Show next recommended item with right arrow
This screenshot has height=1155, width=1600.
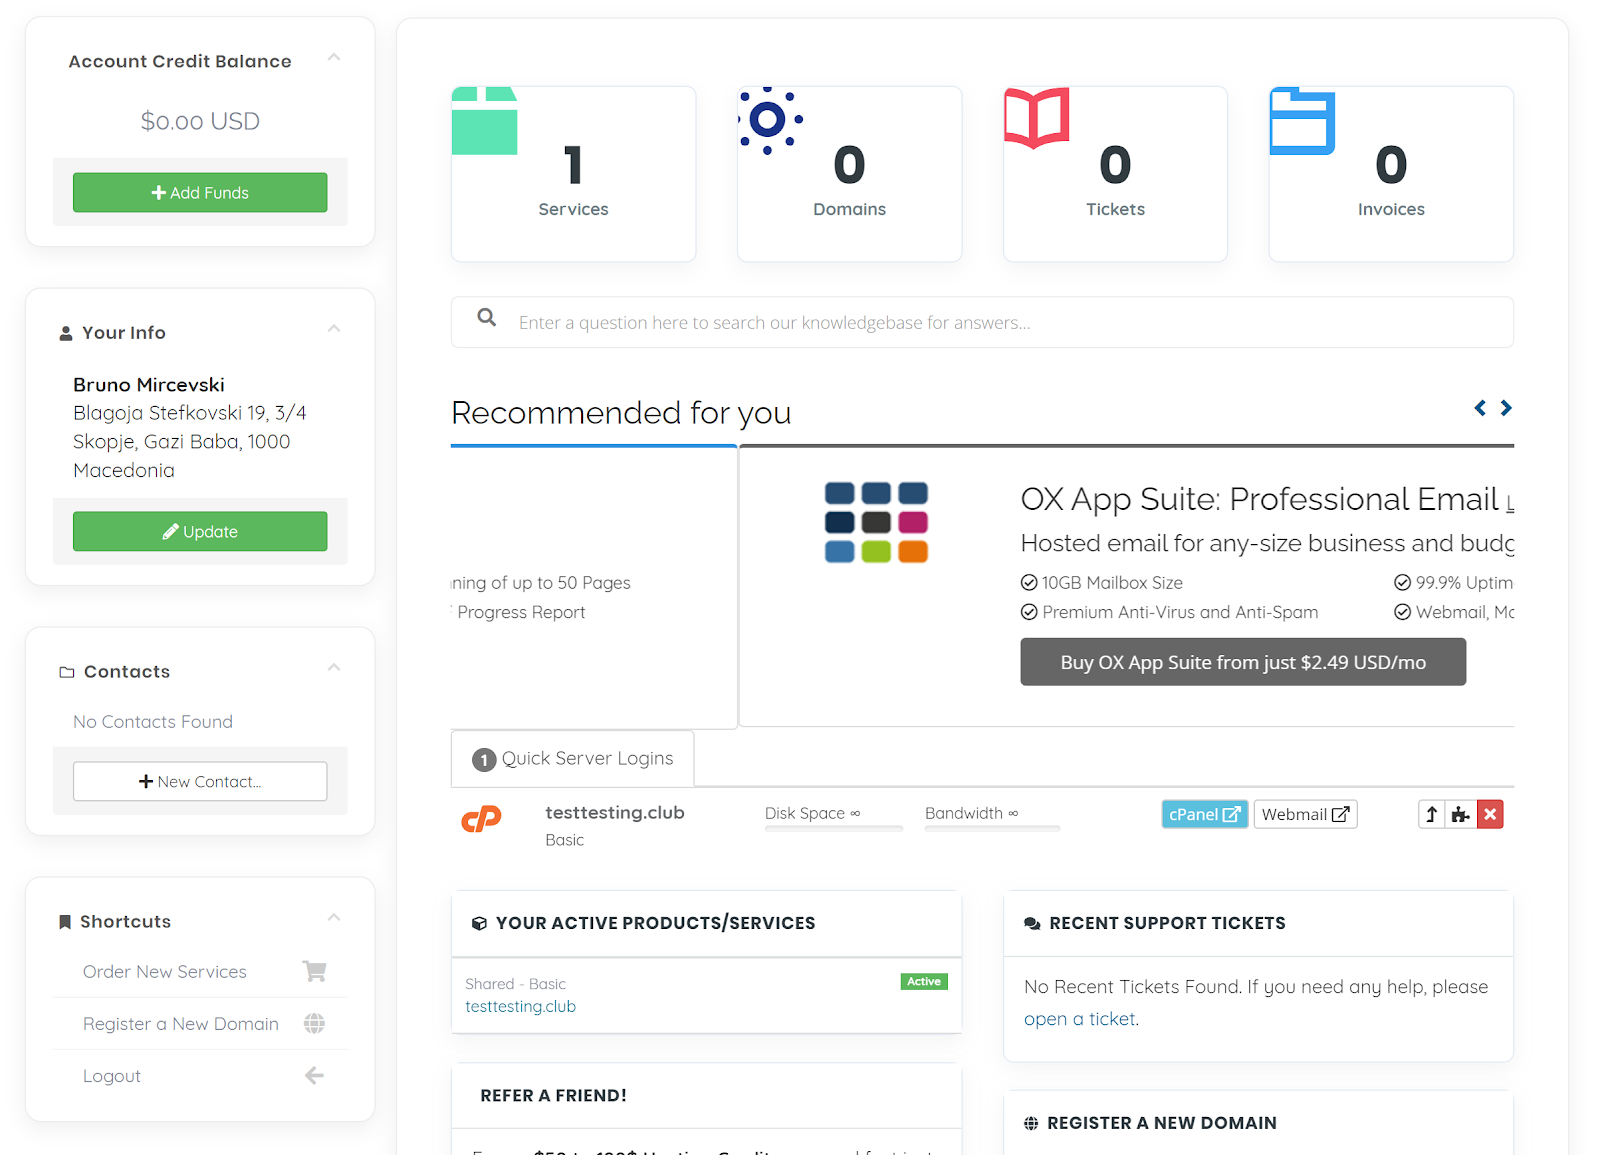(x=1506, y=408)
